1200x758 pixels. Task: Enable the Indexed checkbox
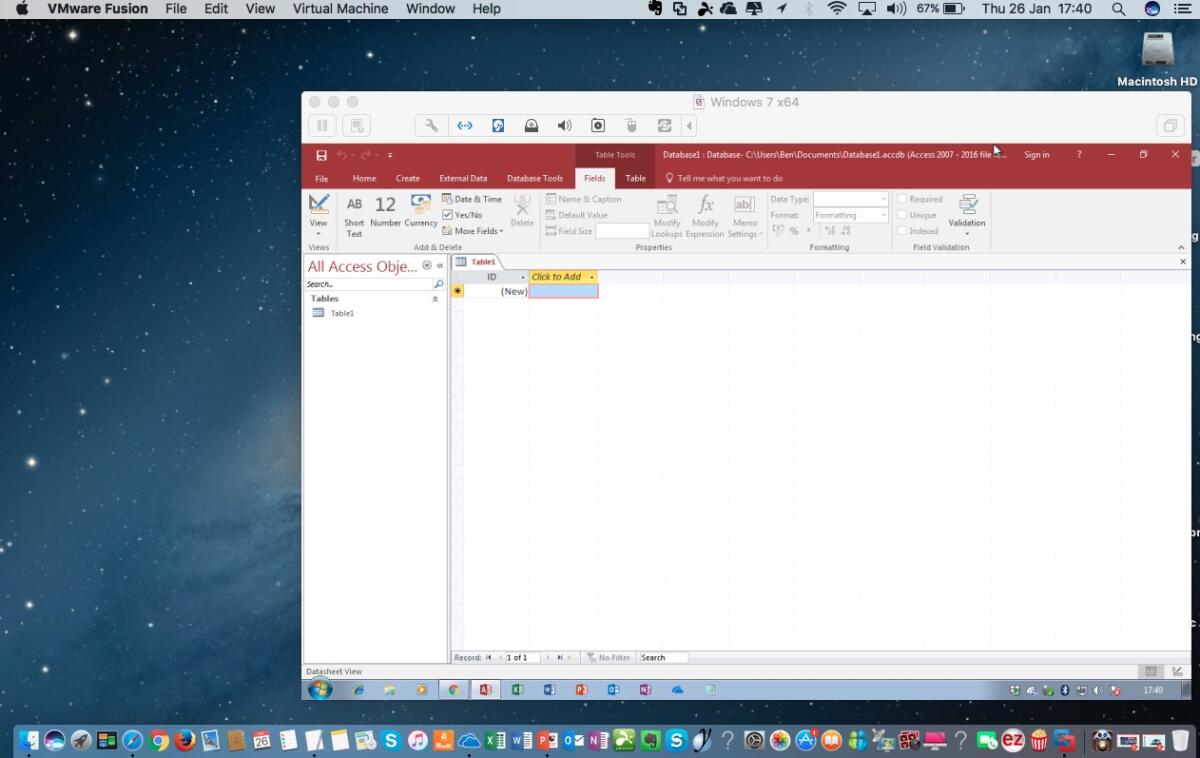(901, 230)
